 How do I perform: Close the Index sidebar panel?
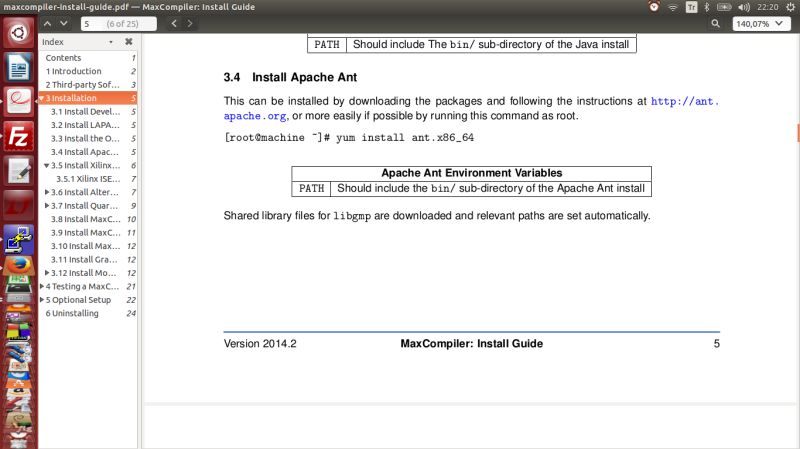point(129,42)
